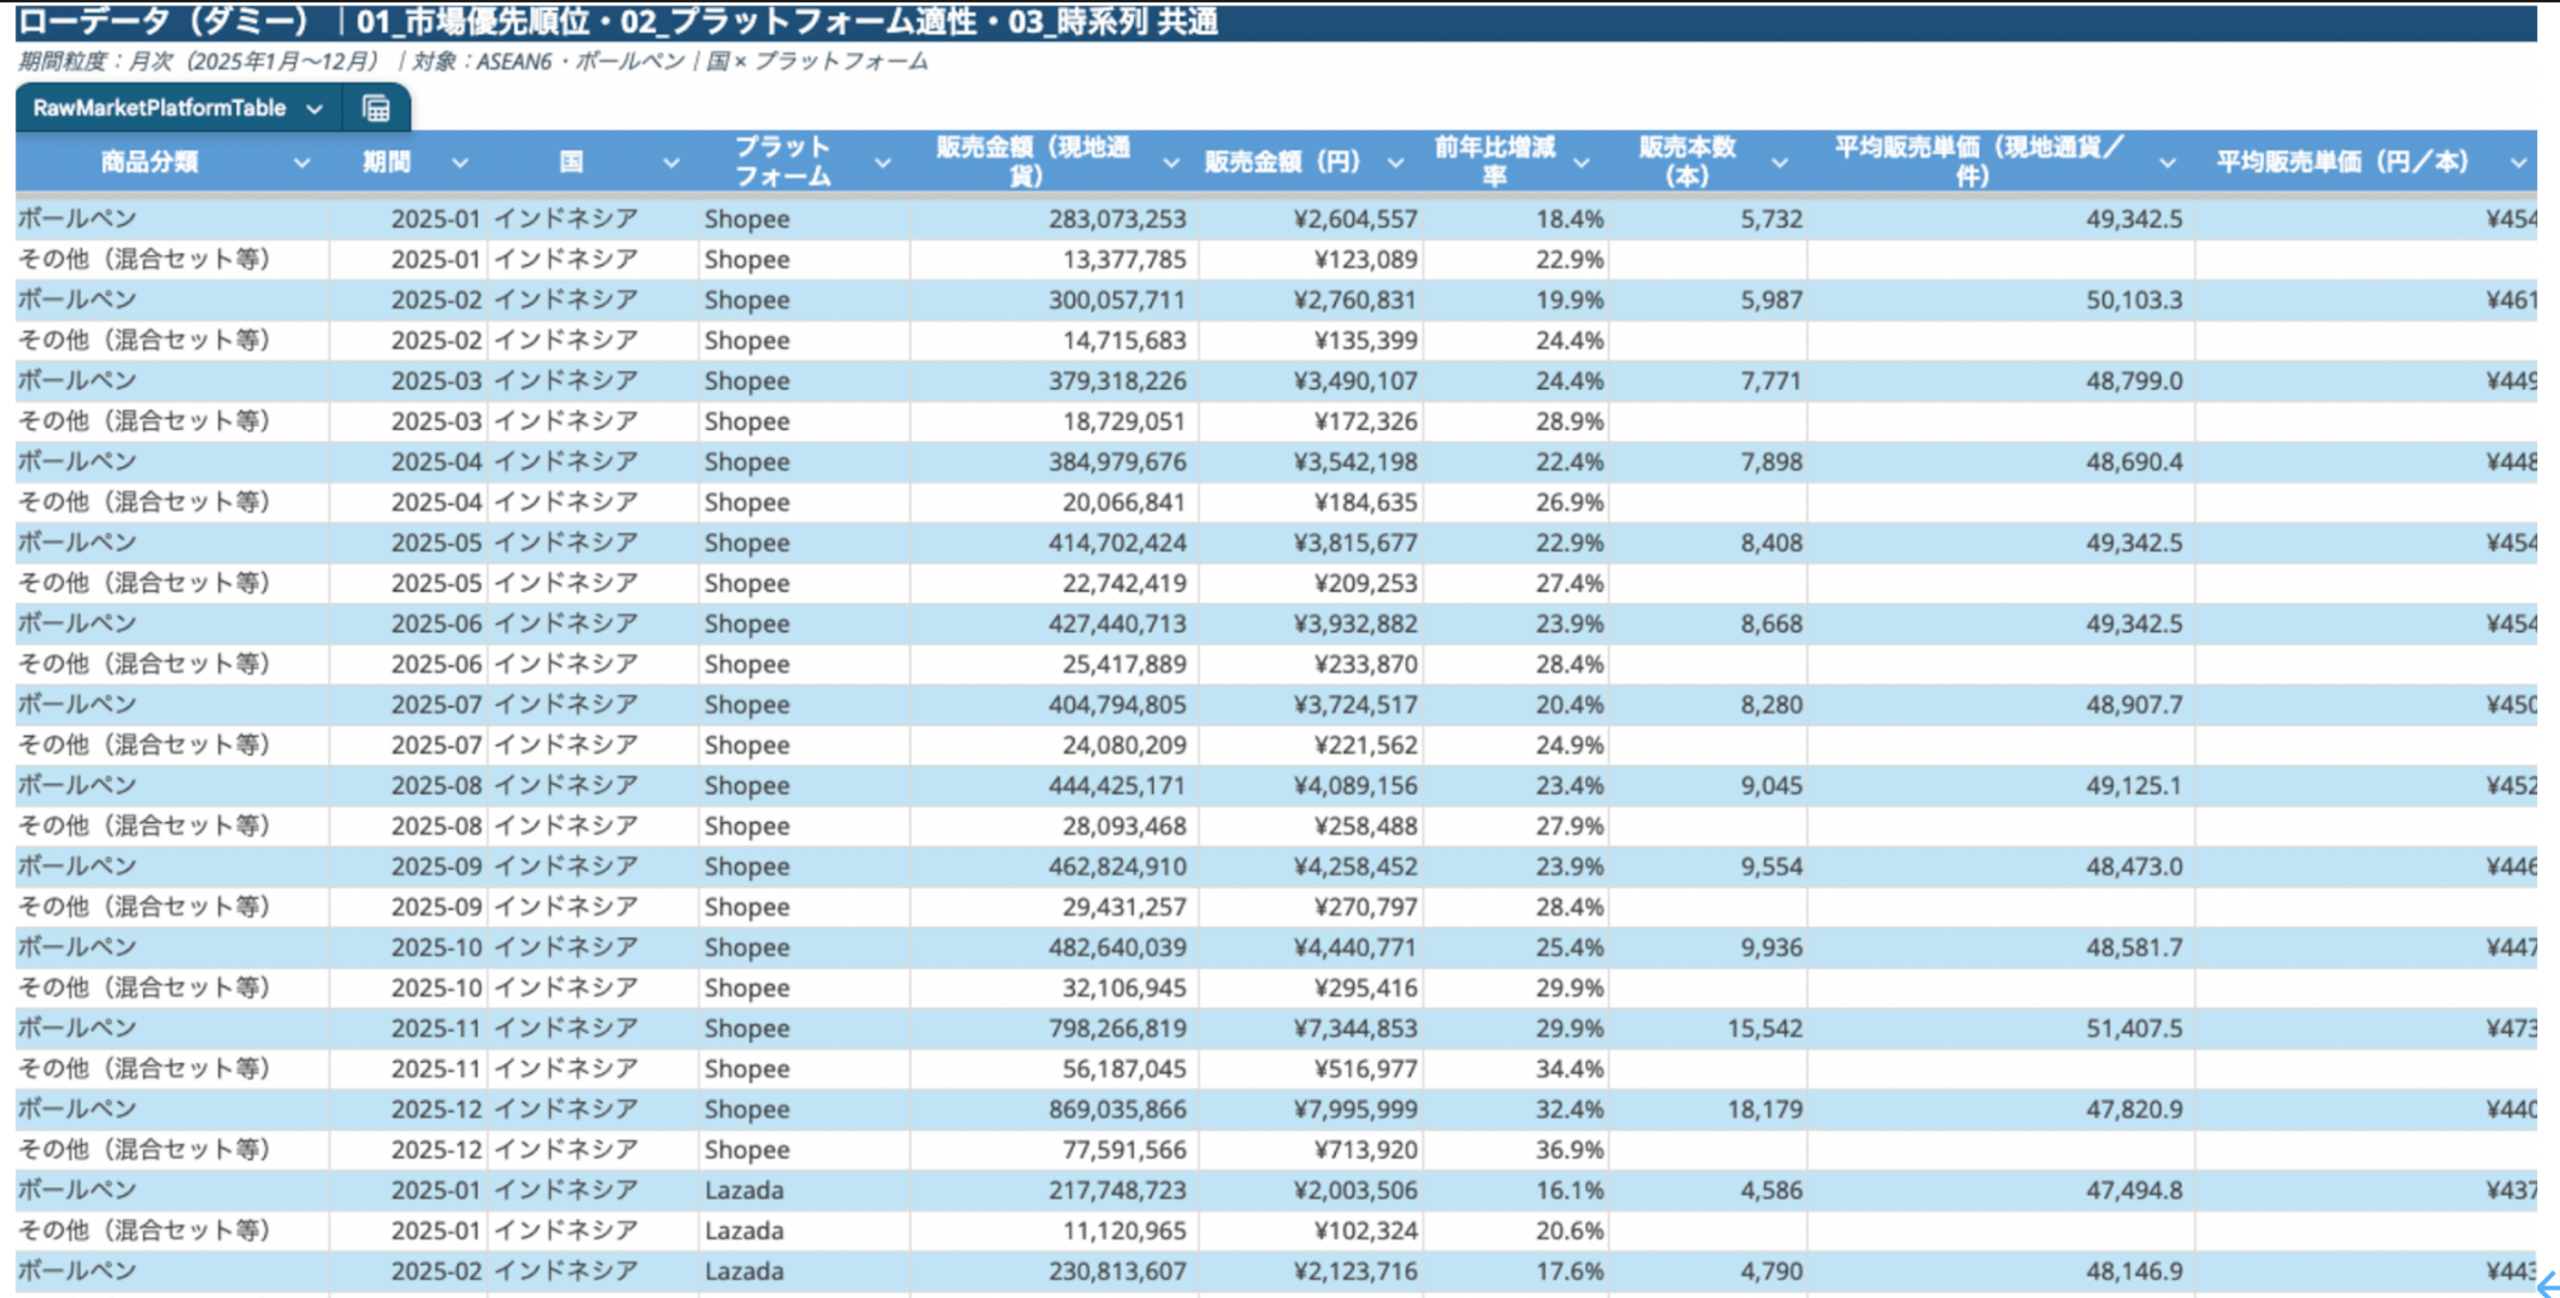Select the sheet title ローデータ（ダミー）banner
The height and width of the screenshot is (1298, 2560).
pyautogui.click(x=1276, y=22)
